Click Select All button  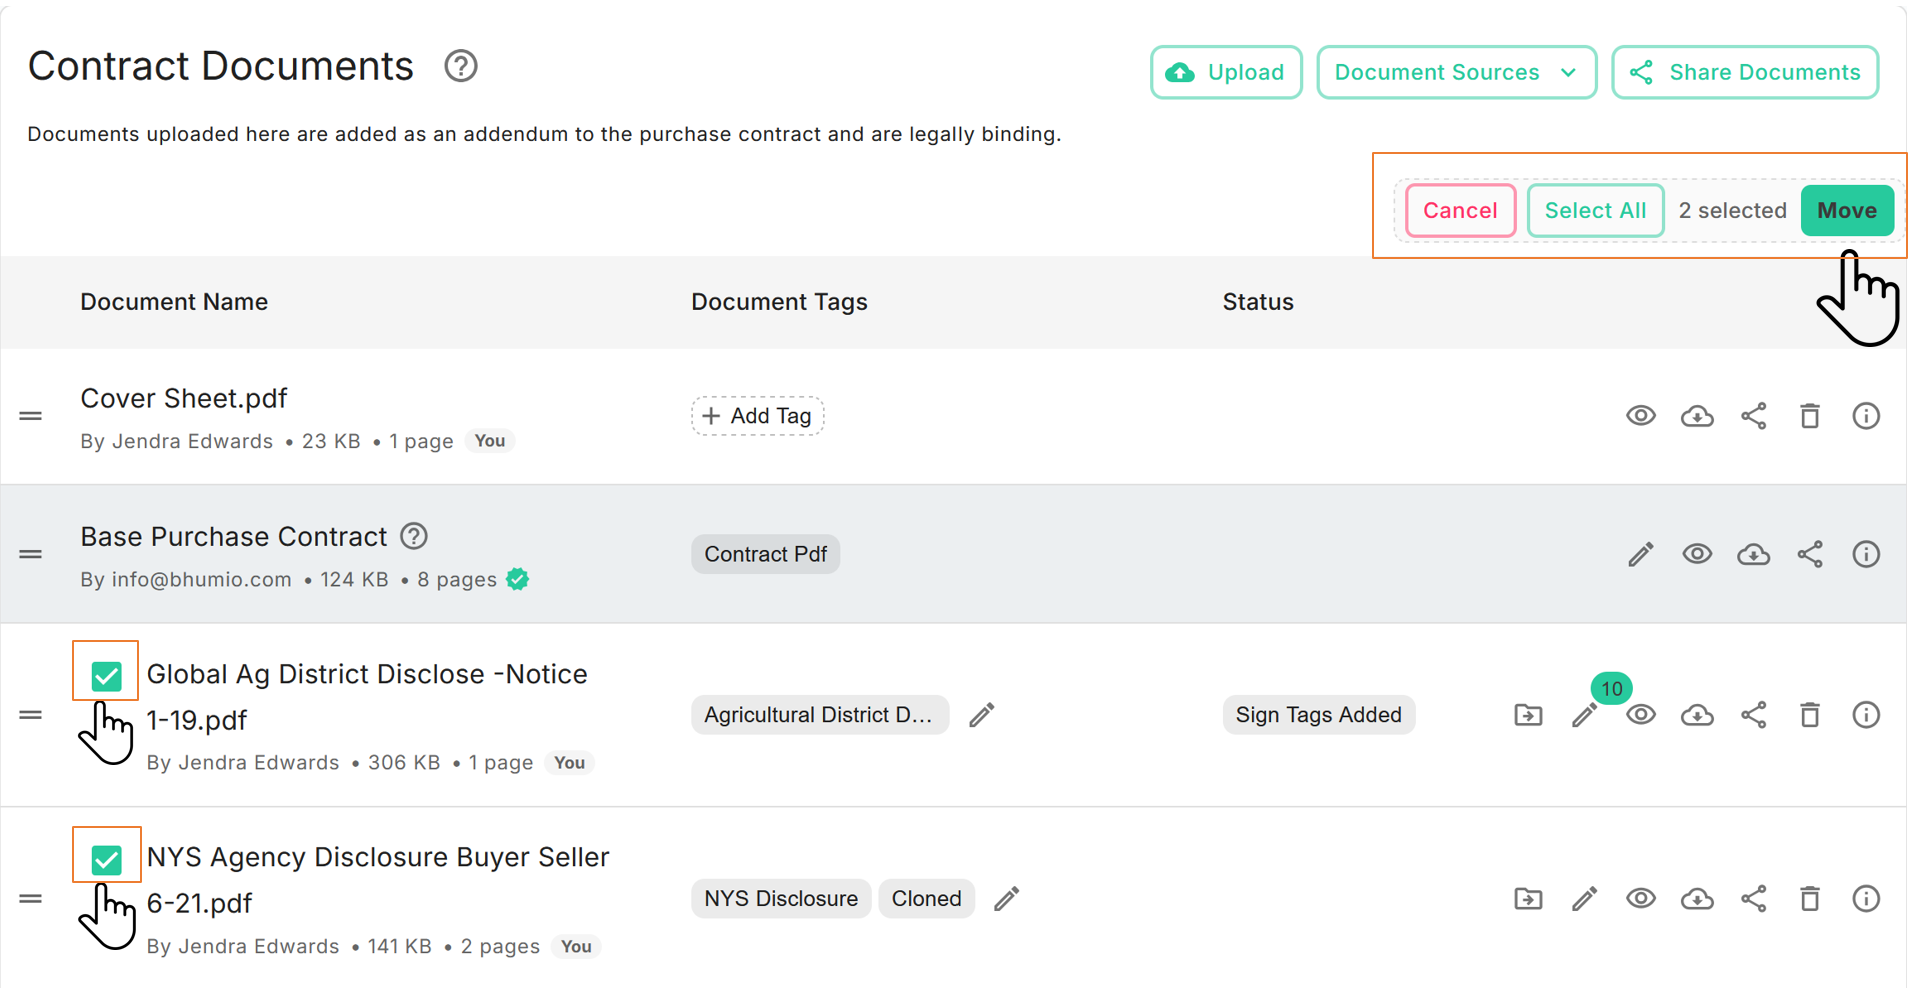click(x=1595, y=210)
